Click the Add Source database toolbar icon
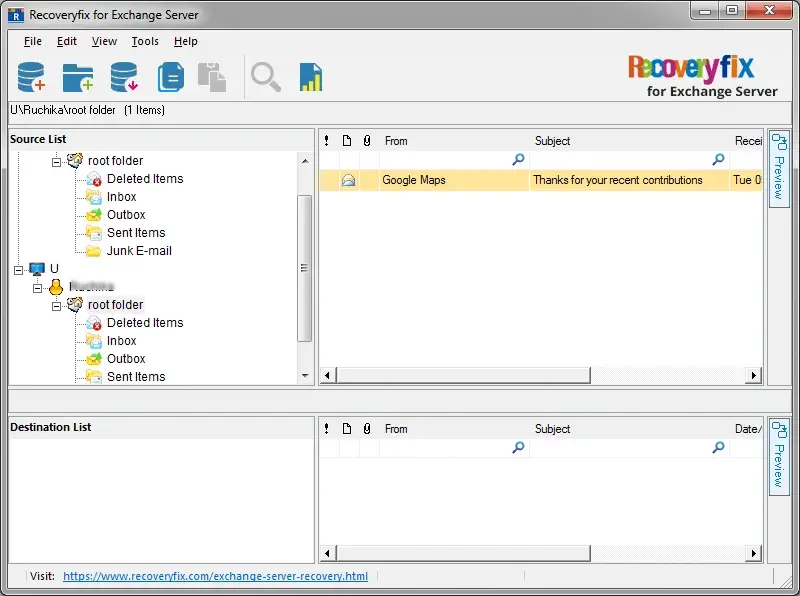The image size is (800, 596). click(31, 77)
